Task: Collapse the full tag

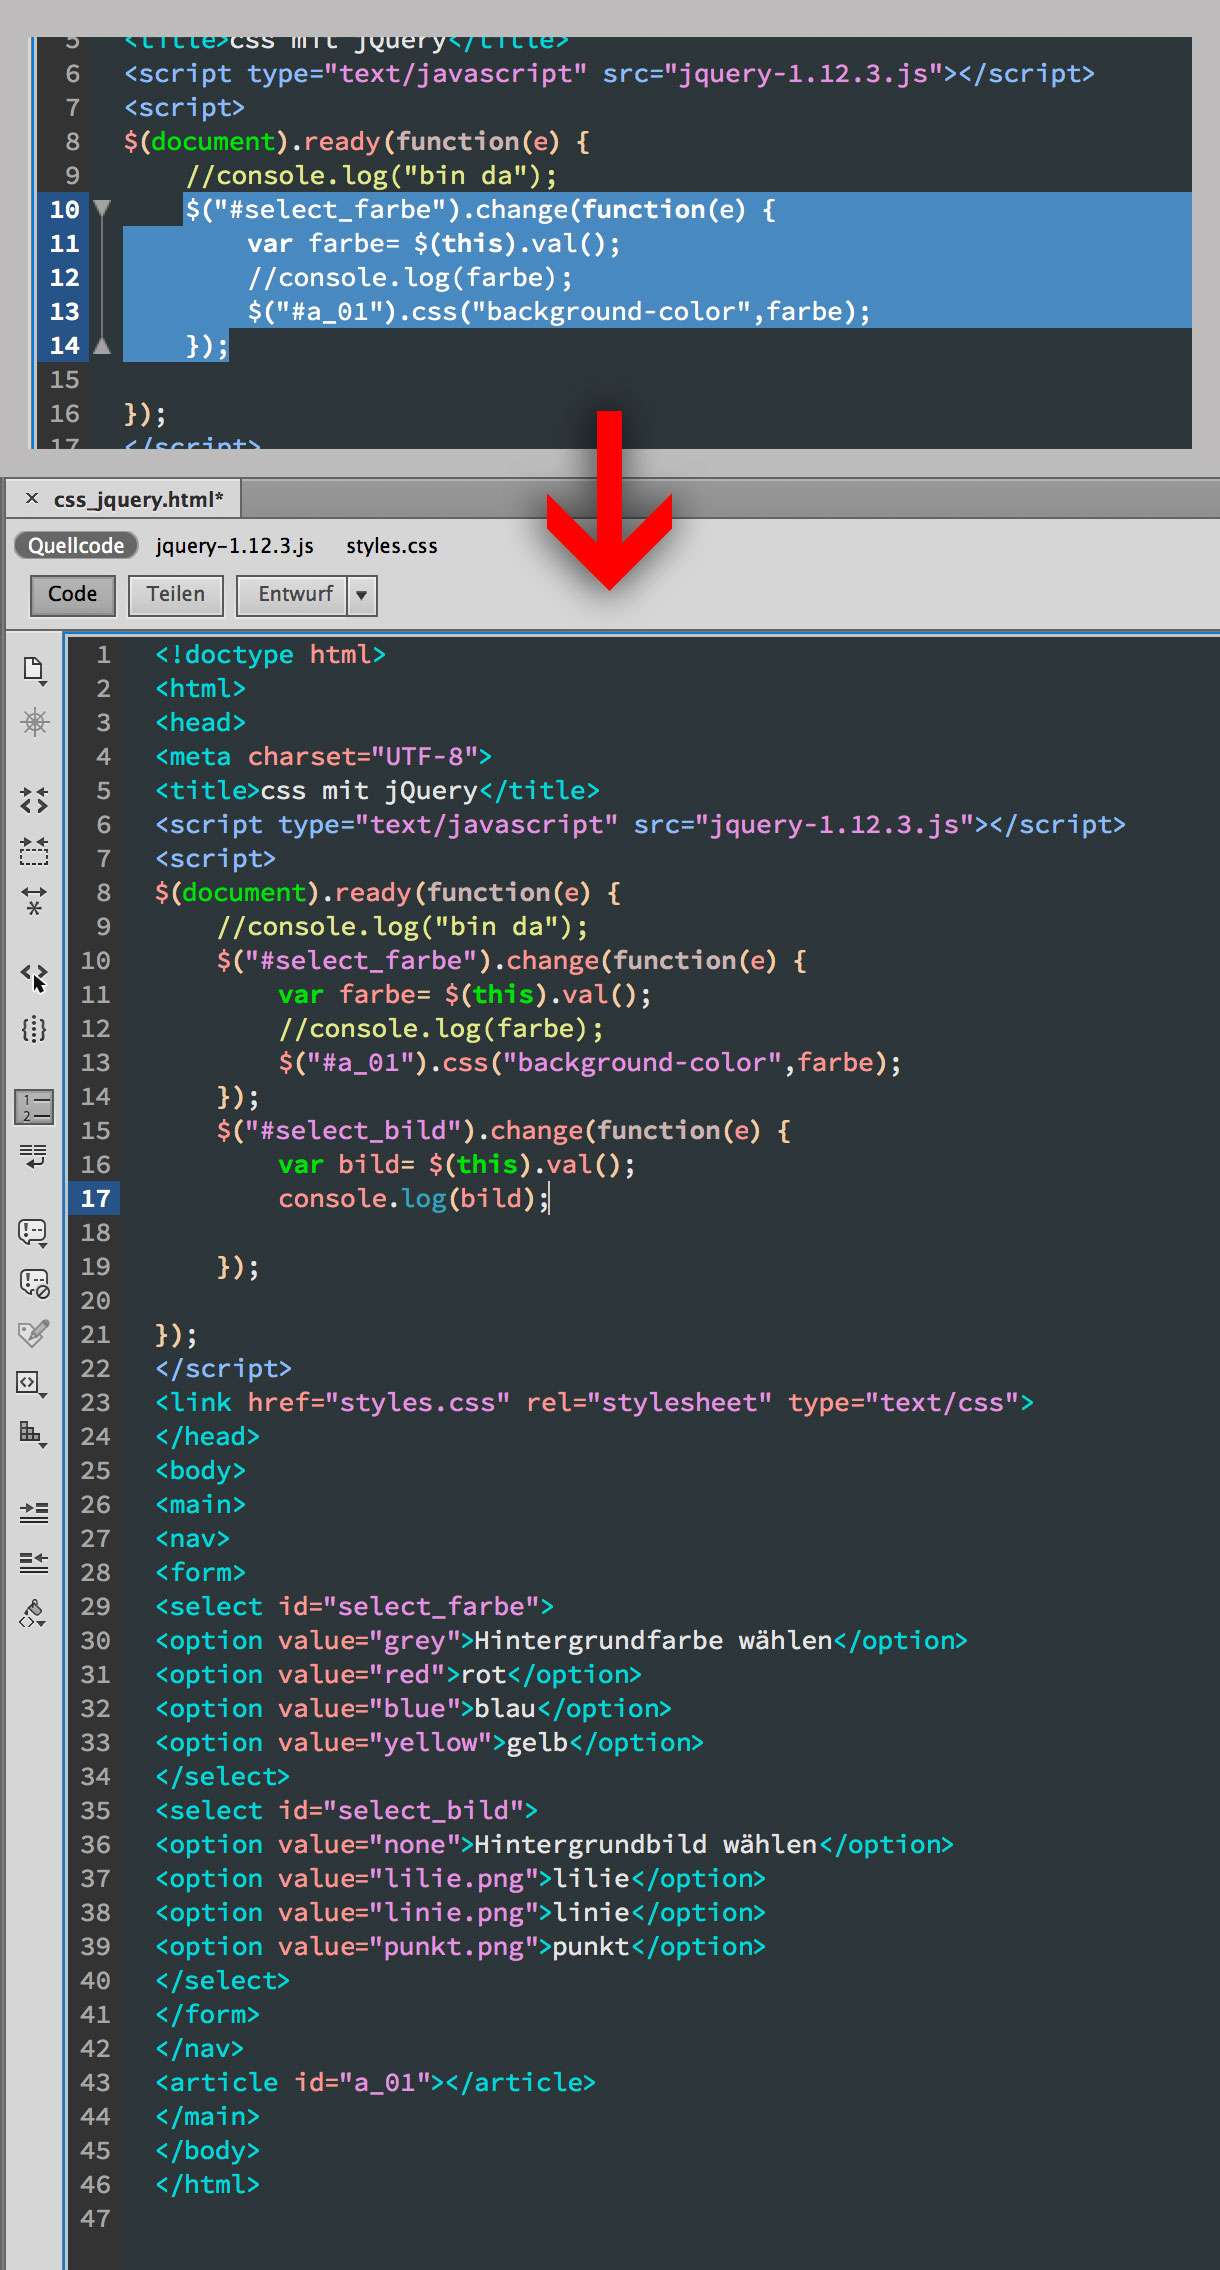Action: click(x=34, y=800)
